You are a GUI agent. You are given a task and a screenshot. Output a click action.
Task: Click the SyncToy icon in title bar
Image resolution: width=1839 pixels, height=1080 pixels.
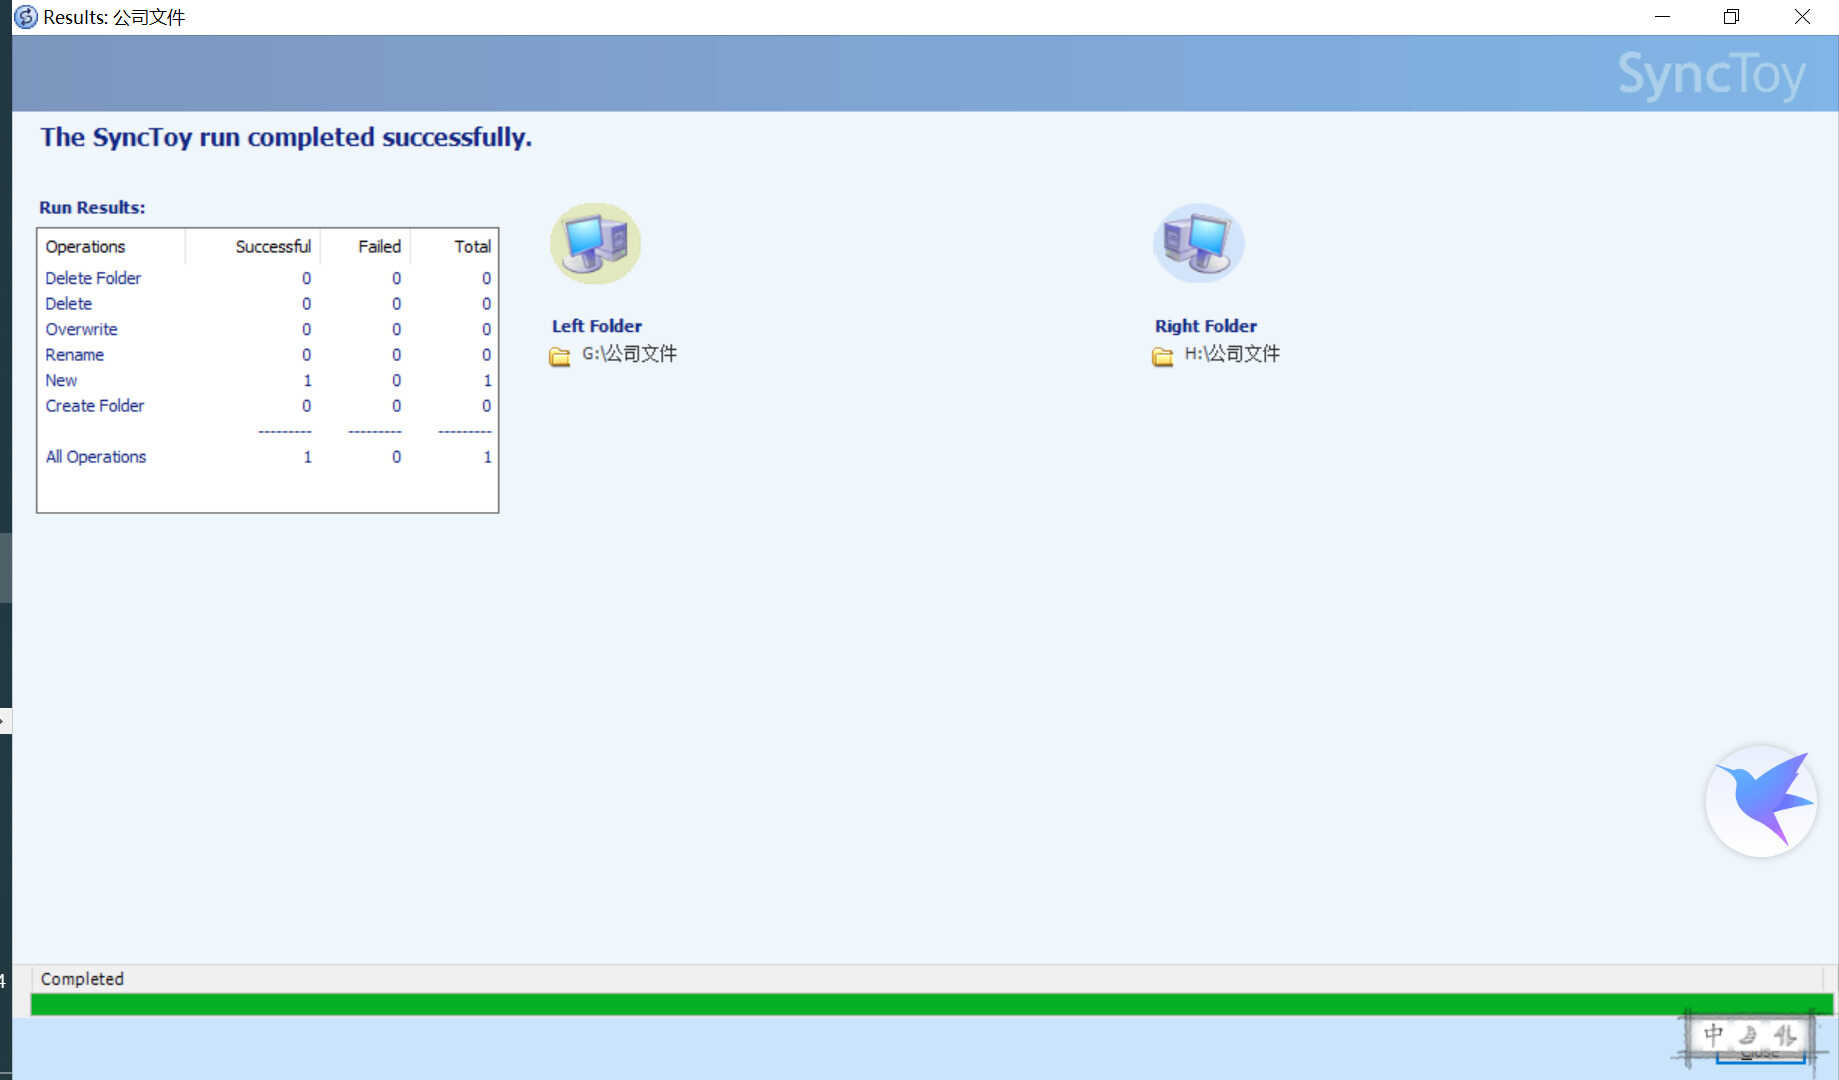[25, 17]
